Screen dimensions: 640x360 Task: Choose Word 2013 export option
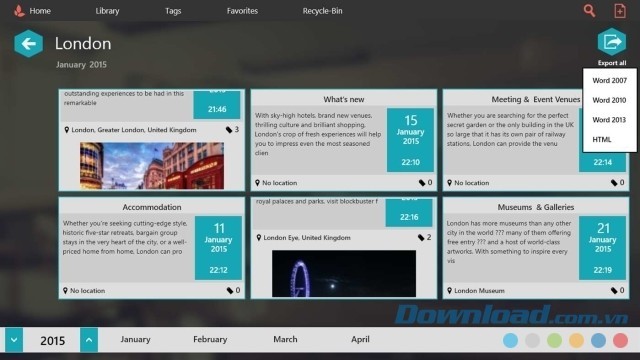click(609, 120)
